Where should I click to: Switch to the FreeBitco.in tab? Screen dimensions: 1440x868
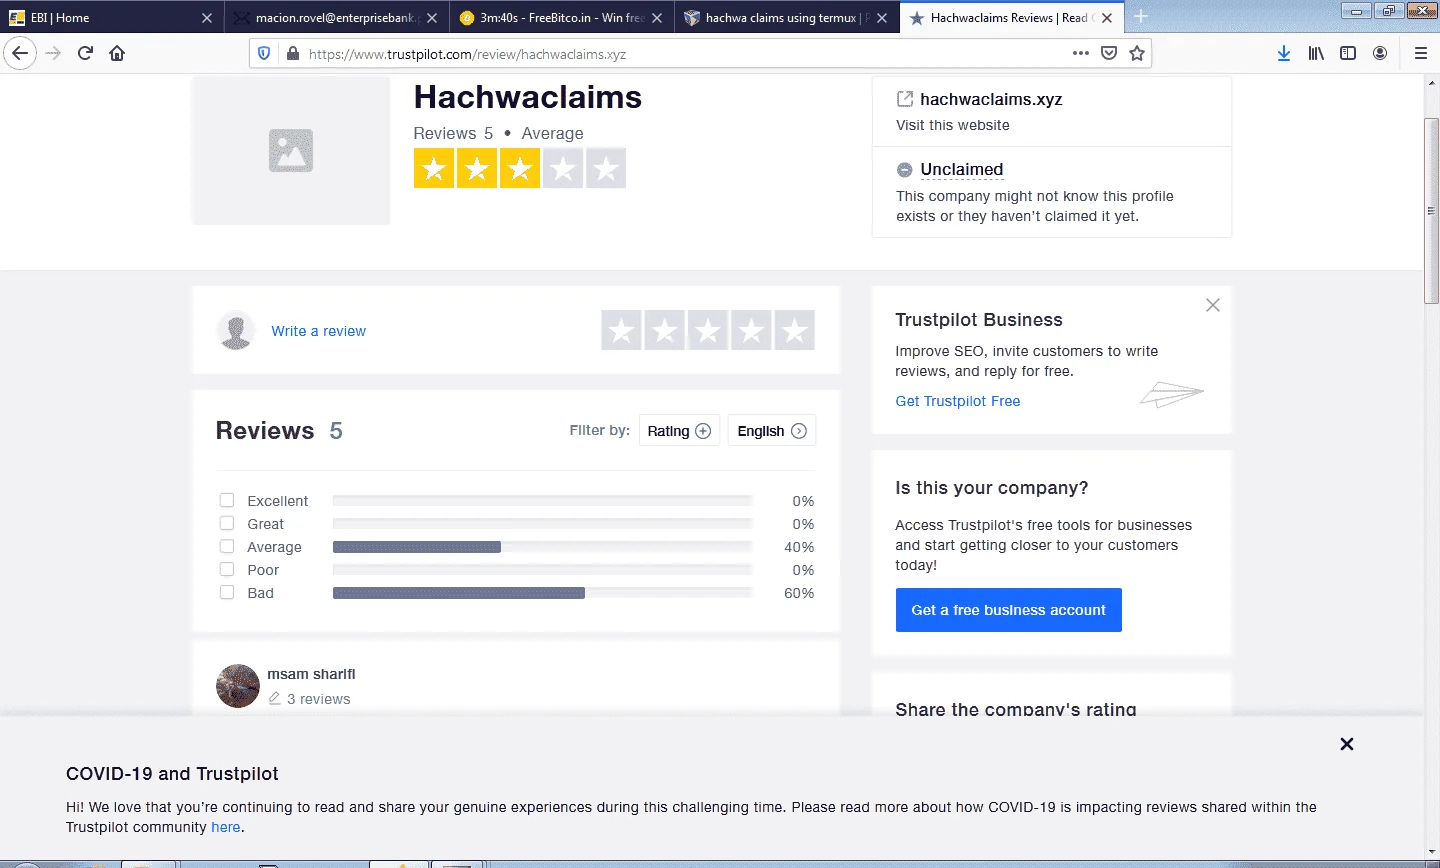click(561, 18)
